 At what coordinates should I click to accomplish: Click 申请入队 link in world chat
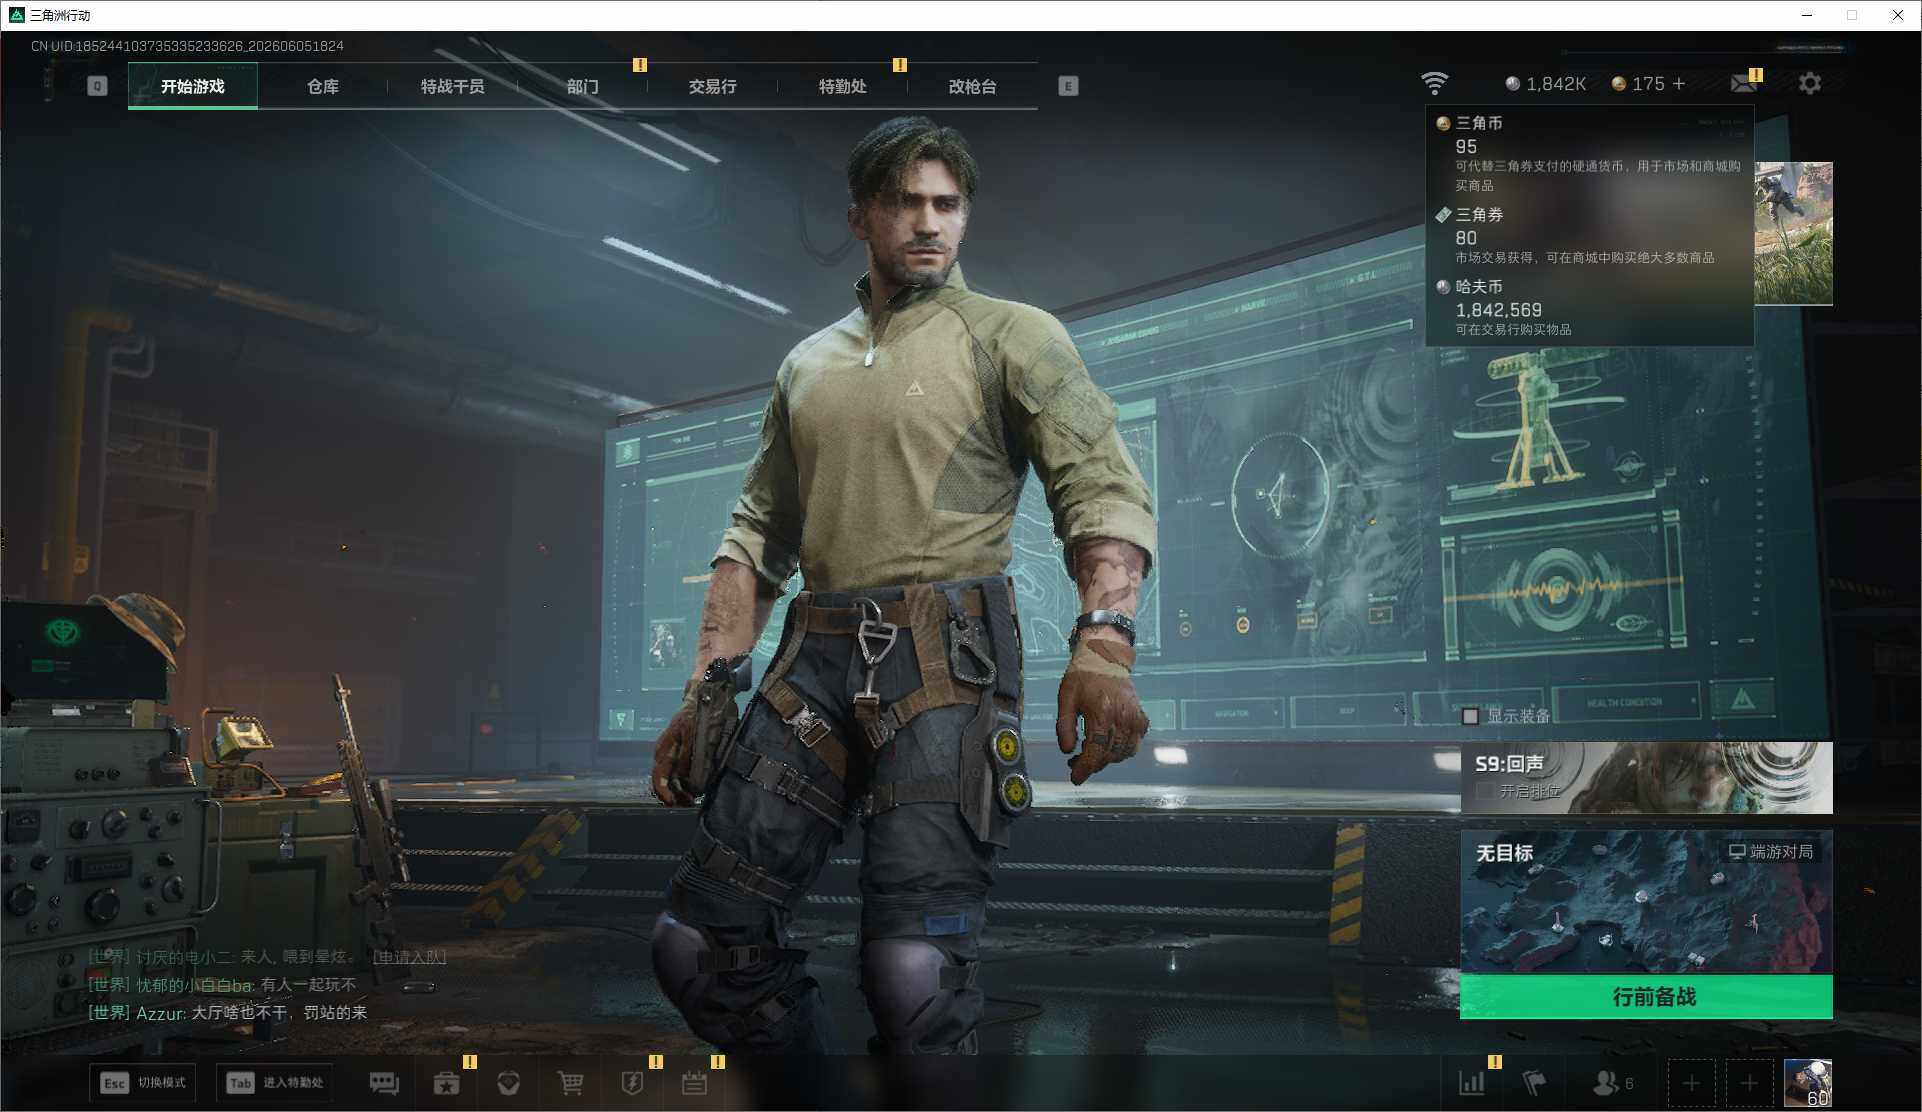(x=409, y=957)
